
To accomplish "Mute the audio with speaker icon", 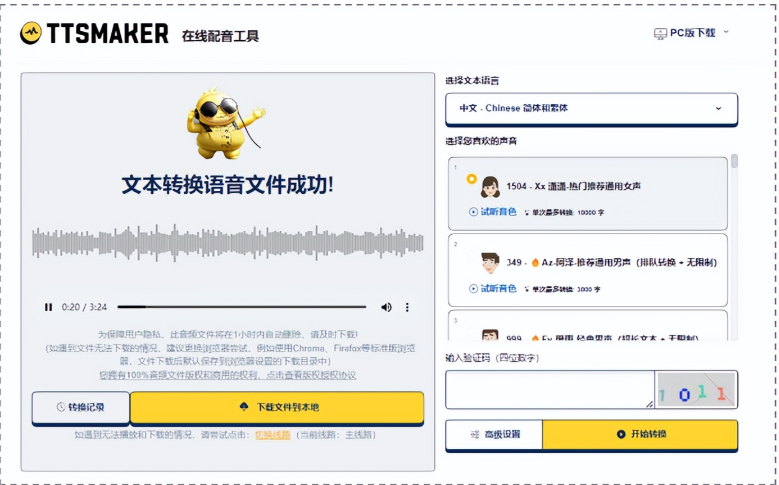I will click(x=386, y=307).
